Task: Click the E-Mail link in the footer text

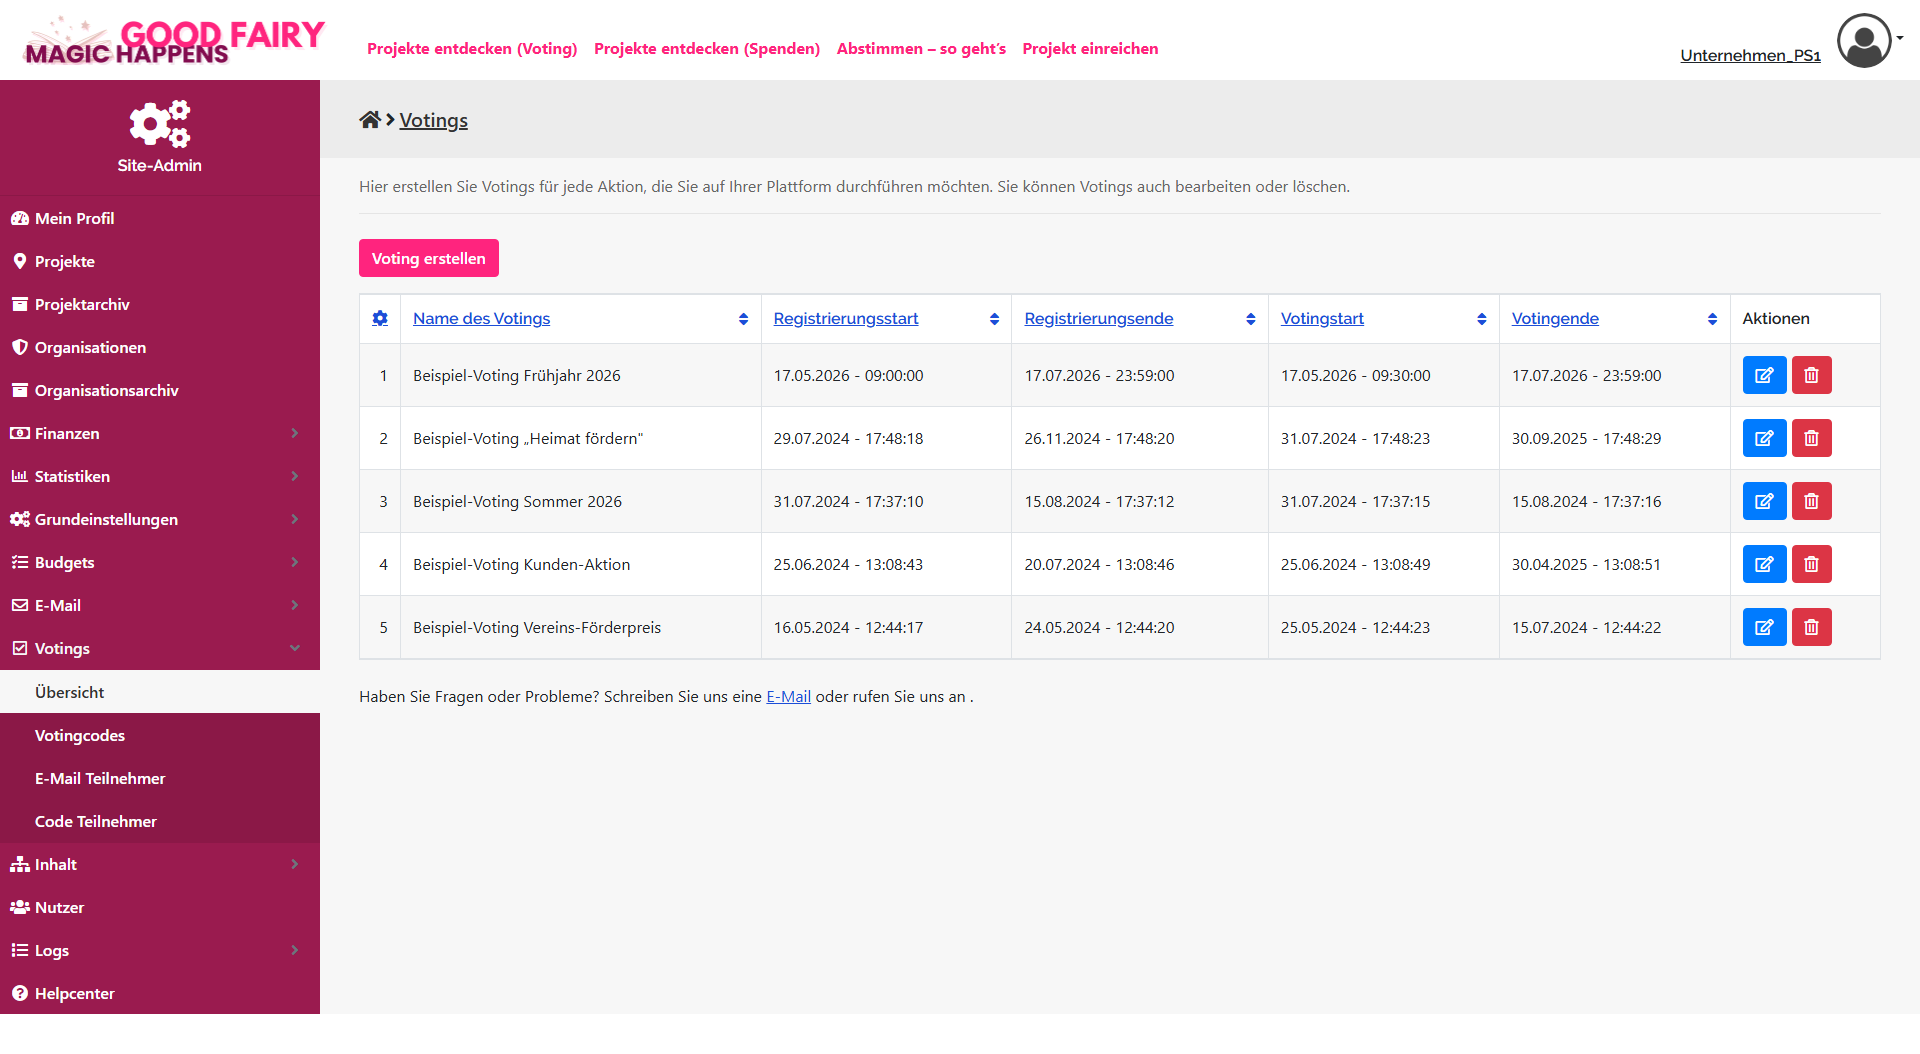Action: (x=788, y=696)
